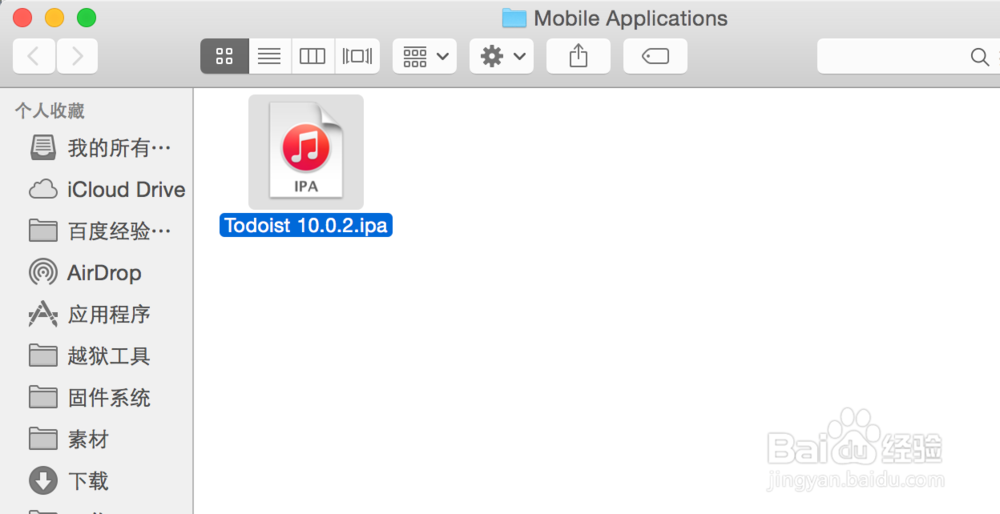Select the Todoist IPA file icon

click(x=306, y=152)
